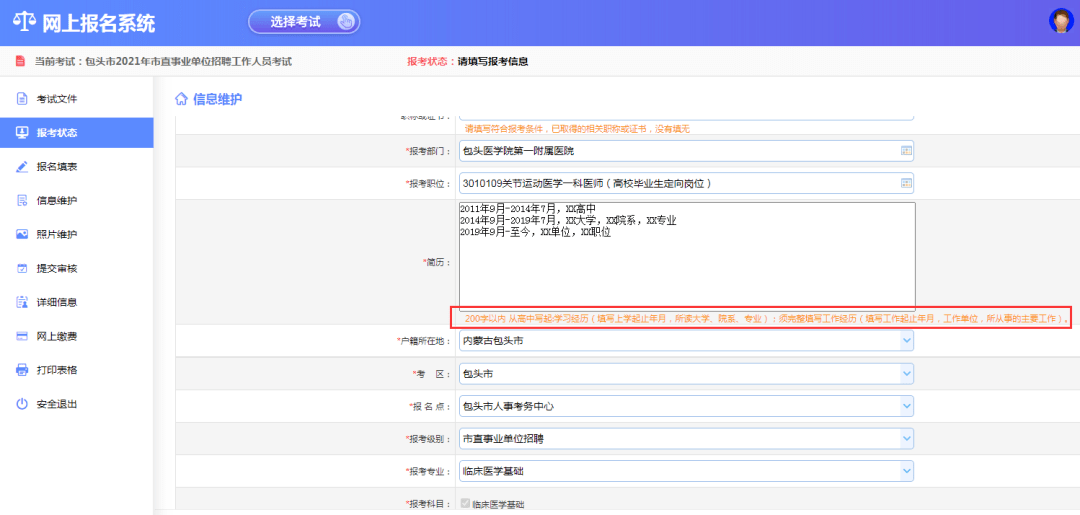The width and height of the screenshot is (1080, 515).
Task: Click the 照片维护 picture icon
Action: 22,234
